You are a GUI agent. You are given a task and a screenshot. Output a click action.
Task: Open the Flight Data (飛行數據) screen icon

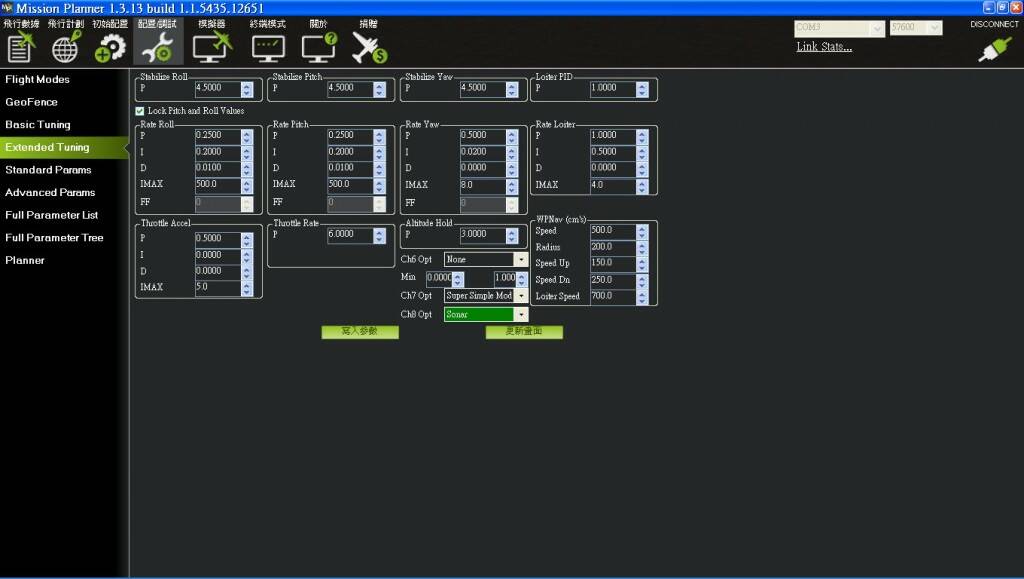pos(20,47)
